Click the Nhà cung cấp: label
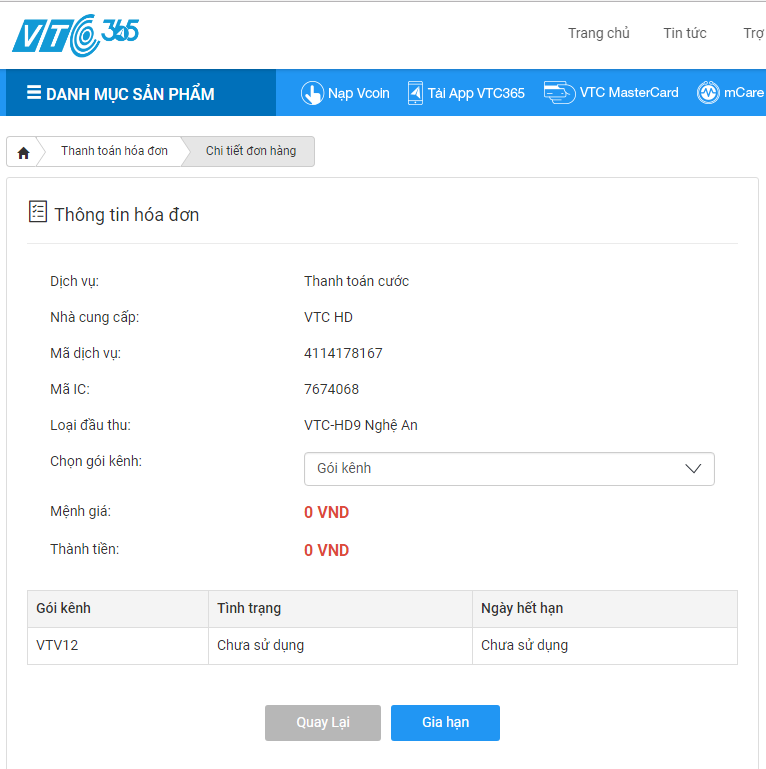Screen dimensions: 766x769 [94, 317]
